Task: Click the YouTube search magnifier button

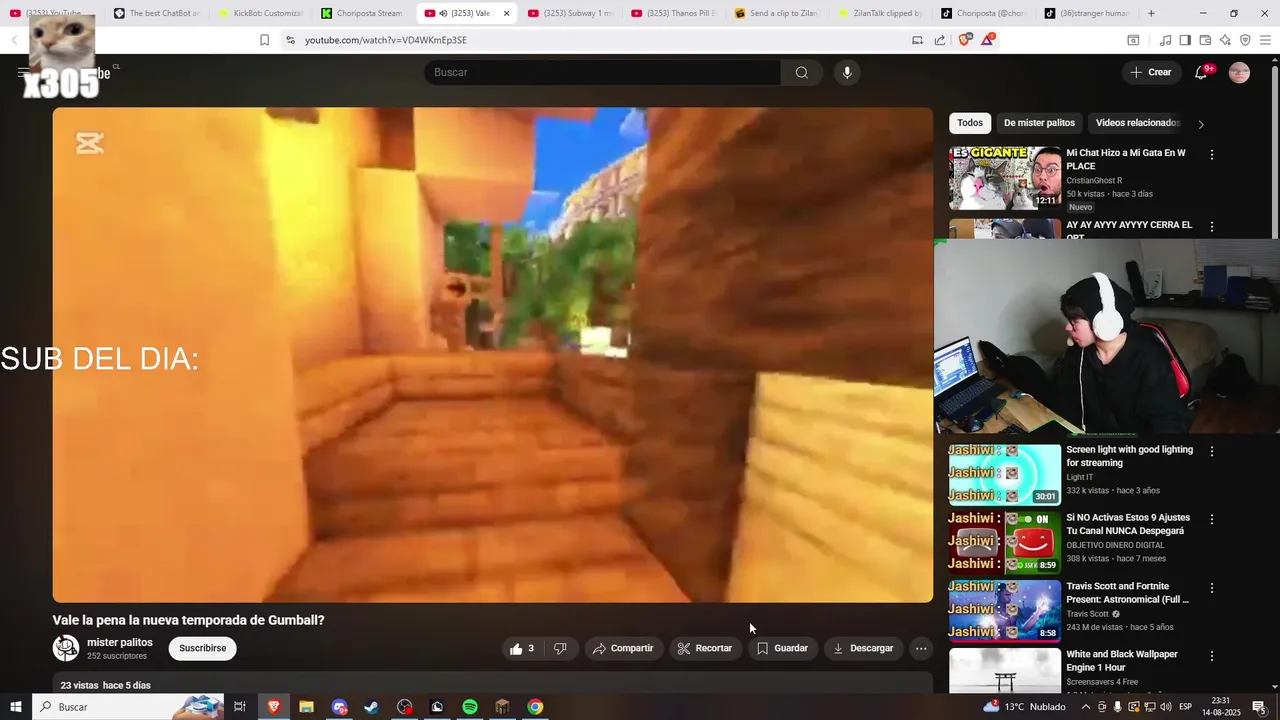Action: (x=801, y=72)
